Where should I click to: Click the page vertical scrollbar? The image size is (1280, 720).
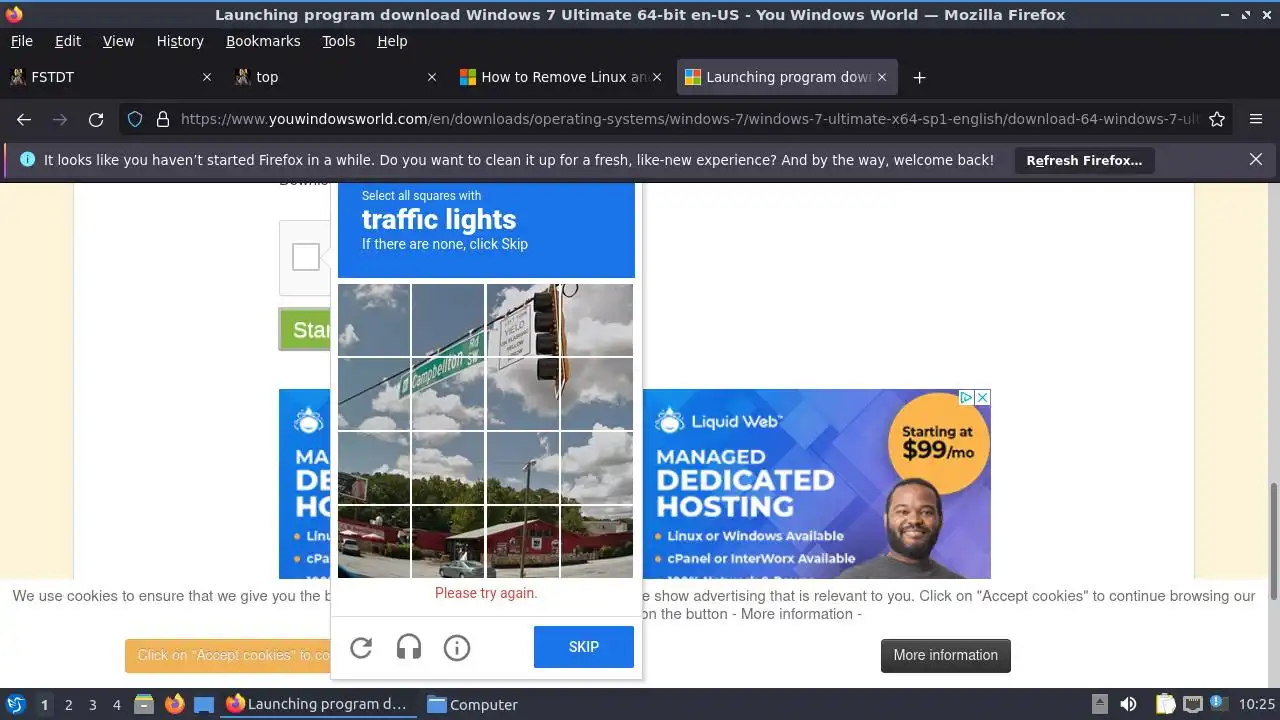point(1273,540)
